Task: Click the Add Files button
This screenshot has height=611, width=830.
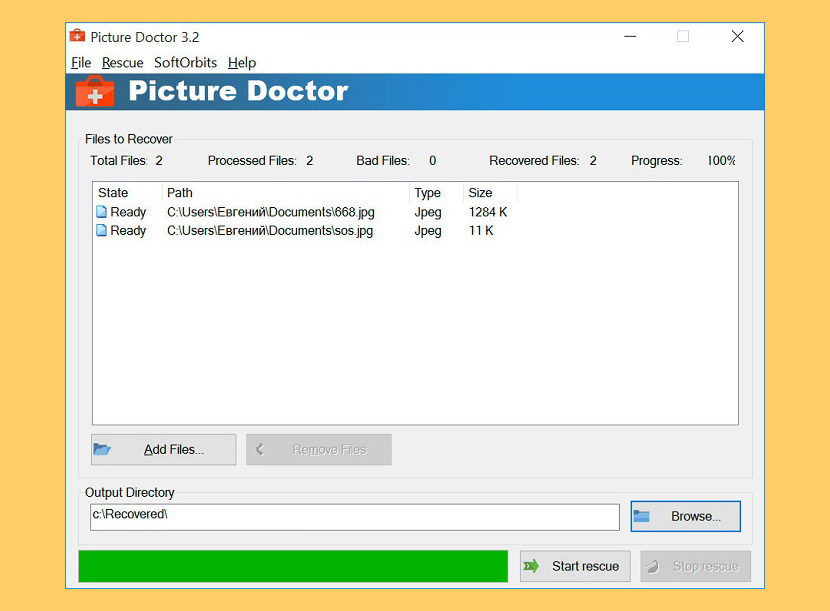Action: tap(163, 449)
